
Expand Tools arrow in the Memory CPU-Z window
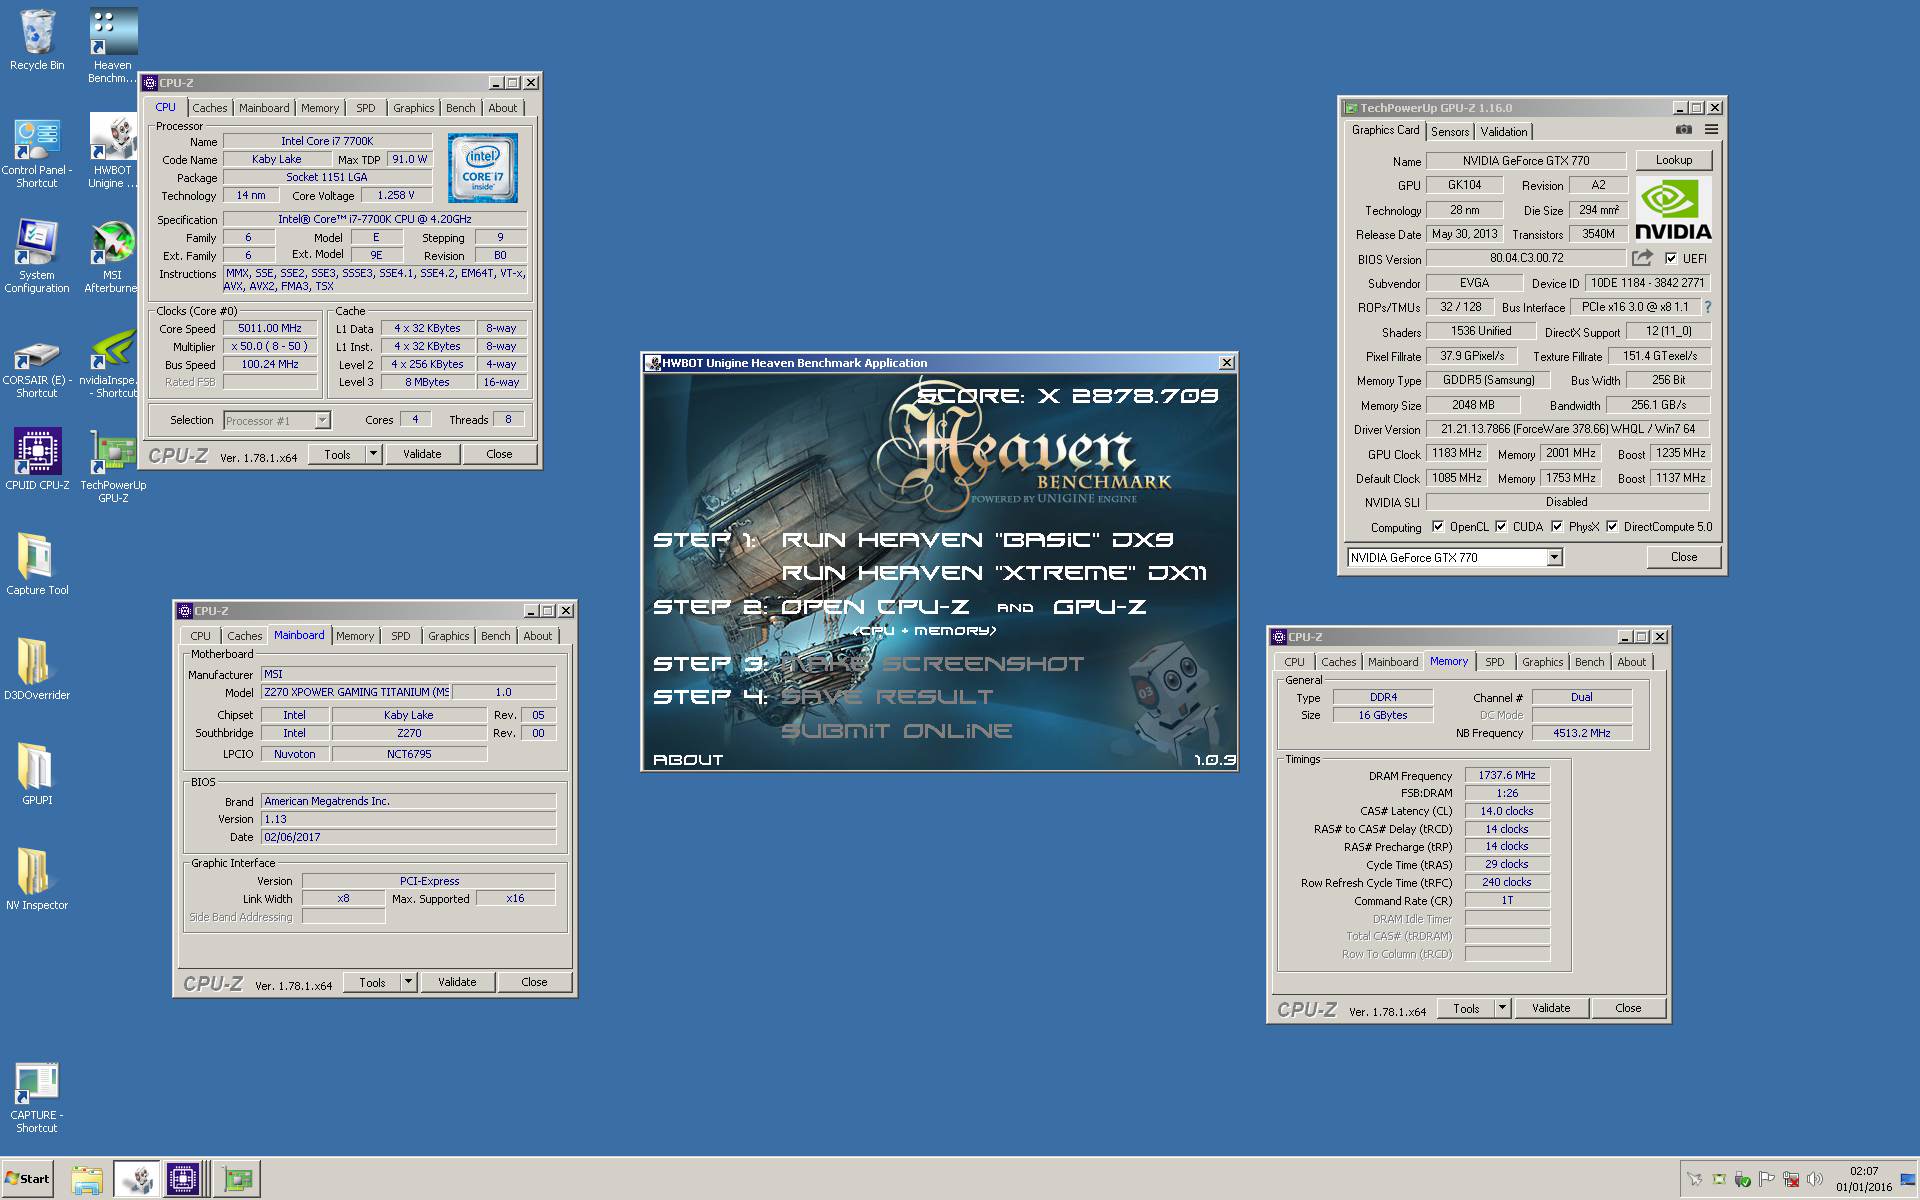1502,1008
